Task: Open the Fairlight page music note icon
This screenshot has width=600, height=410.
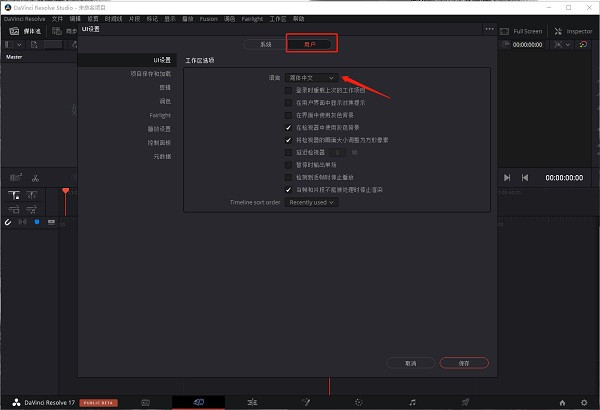Action: pos(412,401)
